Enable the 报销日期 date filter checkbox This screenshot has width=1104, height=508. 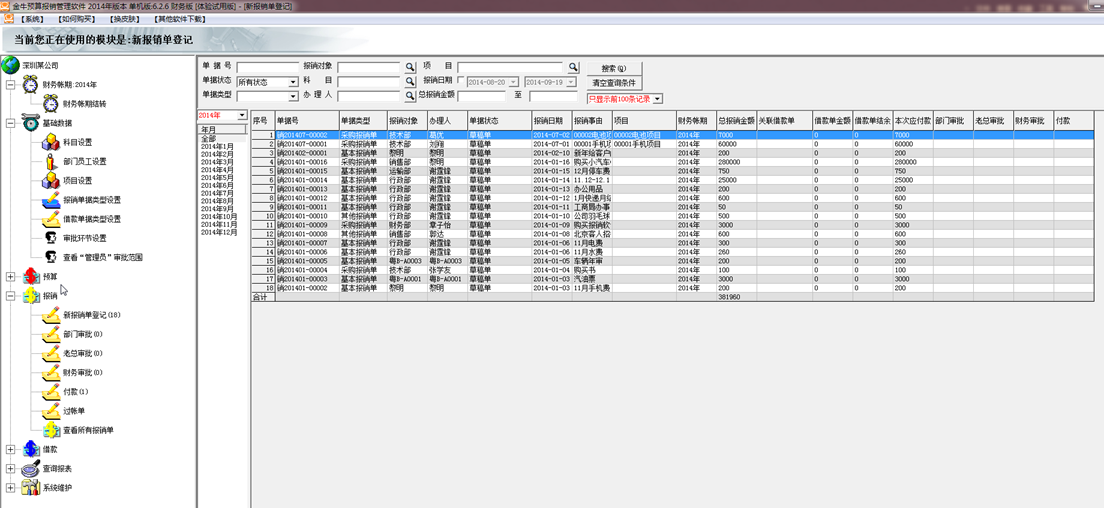point(460,81)
